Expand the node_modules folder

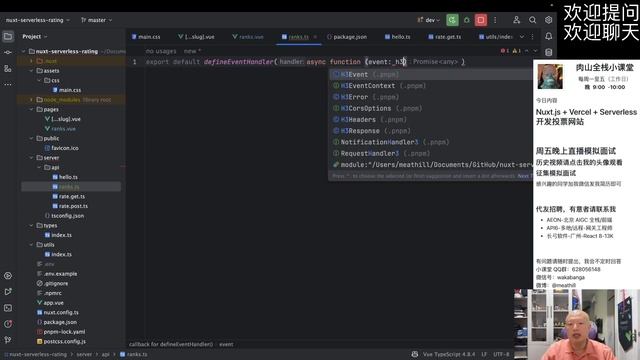31,100
